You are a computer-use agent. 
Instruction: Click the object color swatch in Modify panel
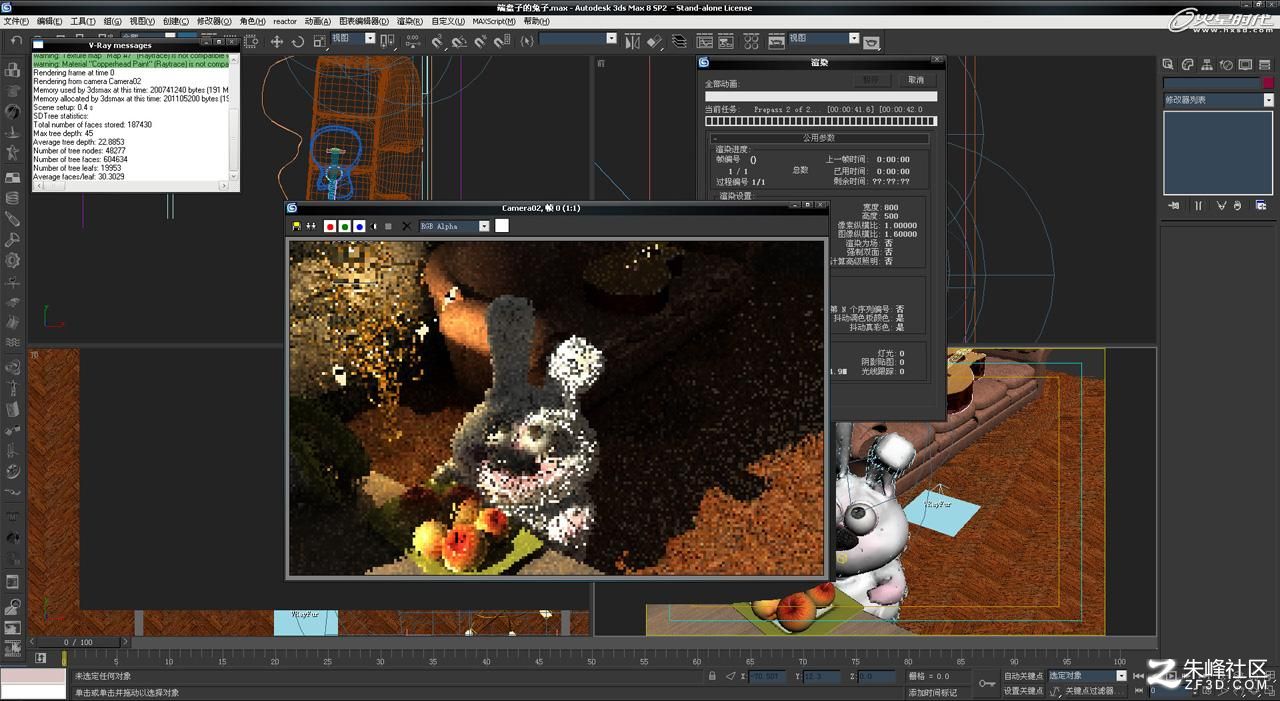(x=1269, y=84)
